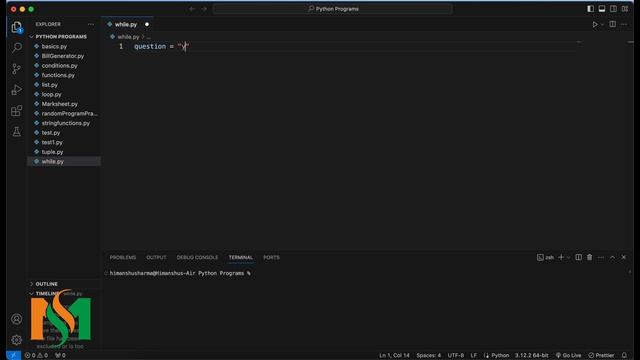
Task: Click Go Live in status bar
Action: coord(568,356)
